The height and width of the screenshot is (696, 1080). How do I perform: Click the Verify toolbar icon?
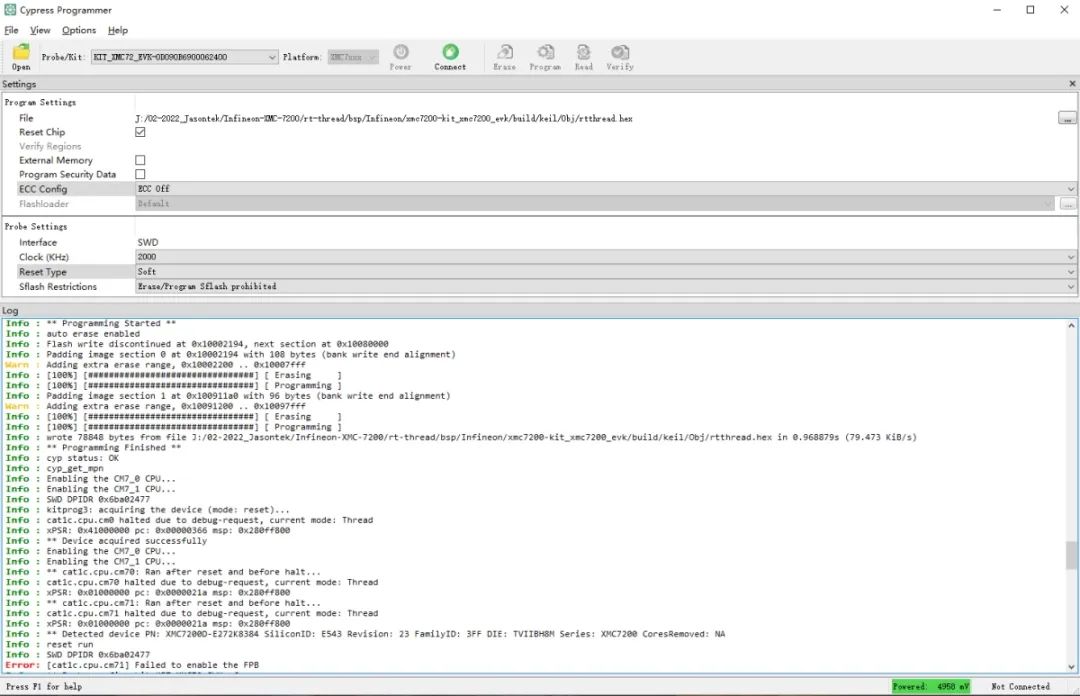620,52
